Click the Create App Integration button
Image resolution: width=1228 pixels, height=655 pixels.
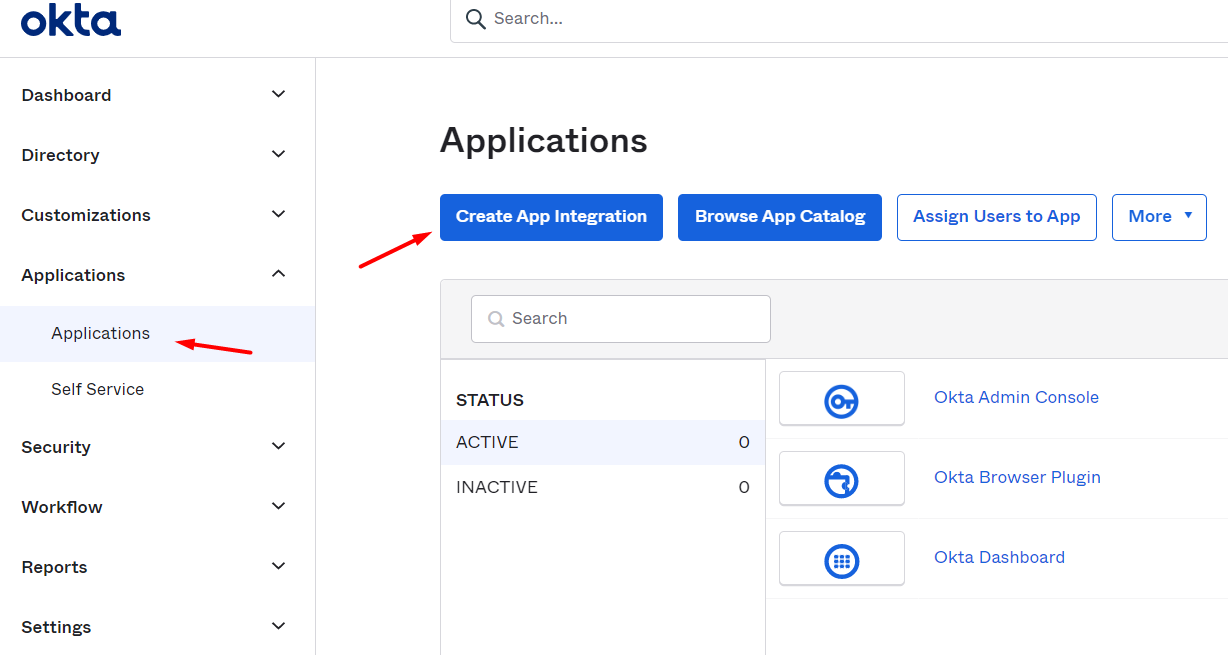(550, 217)
